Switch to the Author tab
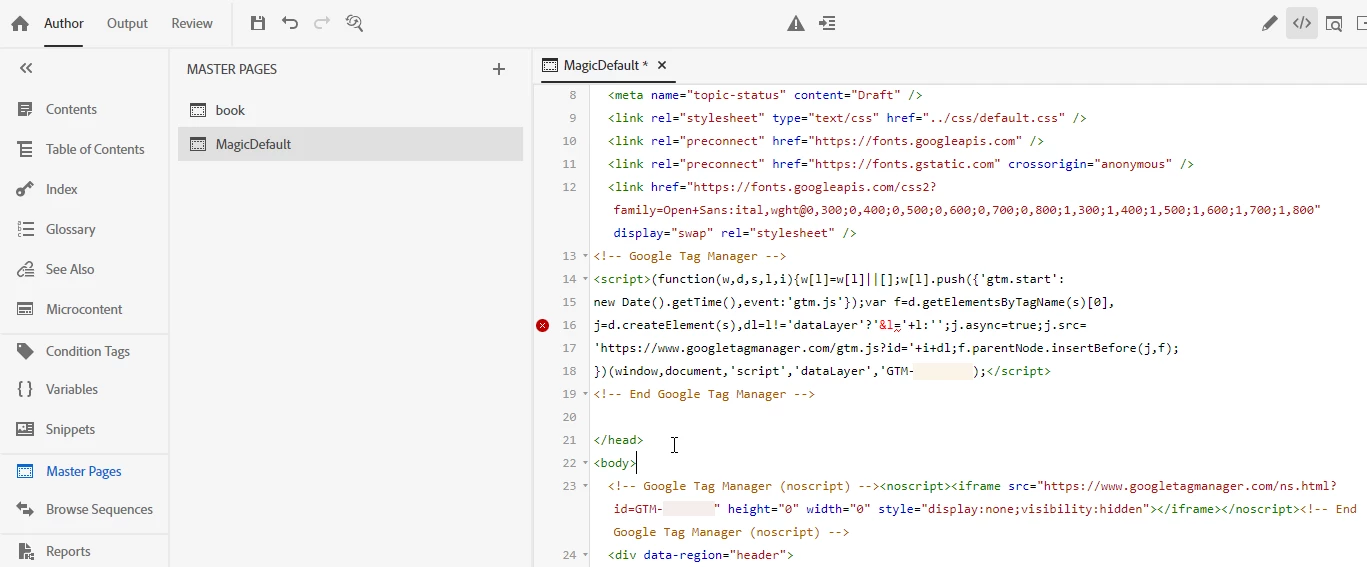The image size is (1367, 567). tap(64, 23)
